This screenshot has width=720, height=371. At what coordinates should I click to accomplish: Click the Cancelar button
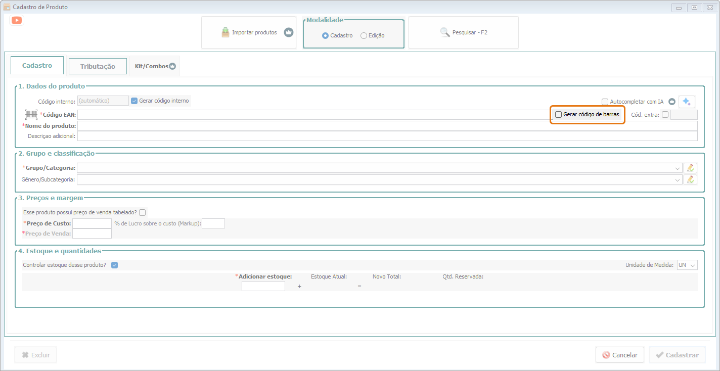(x=620, y=355)
